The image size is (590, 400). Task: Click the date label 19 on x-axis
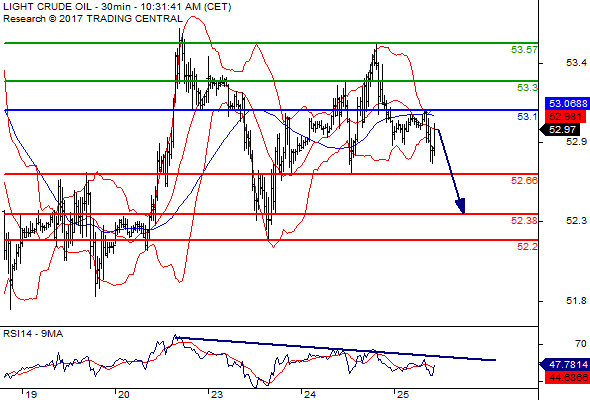coord(31,395)
